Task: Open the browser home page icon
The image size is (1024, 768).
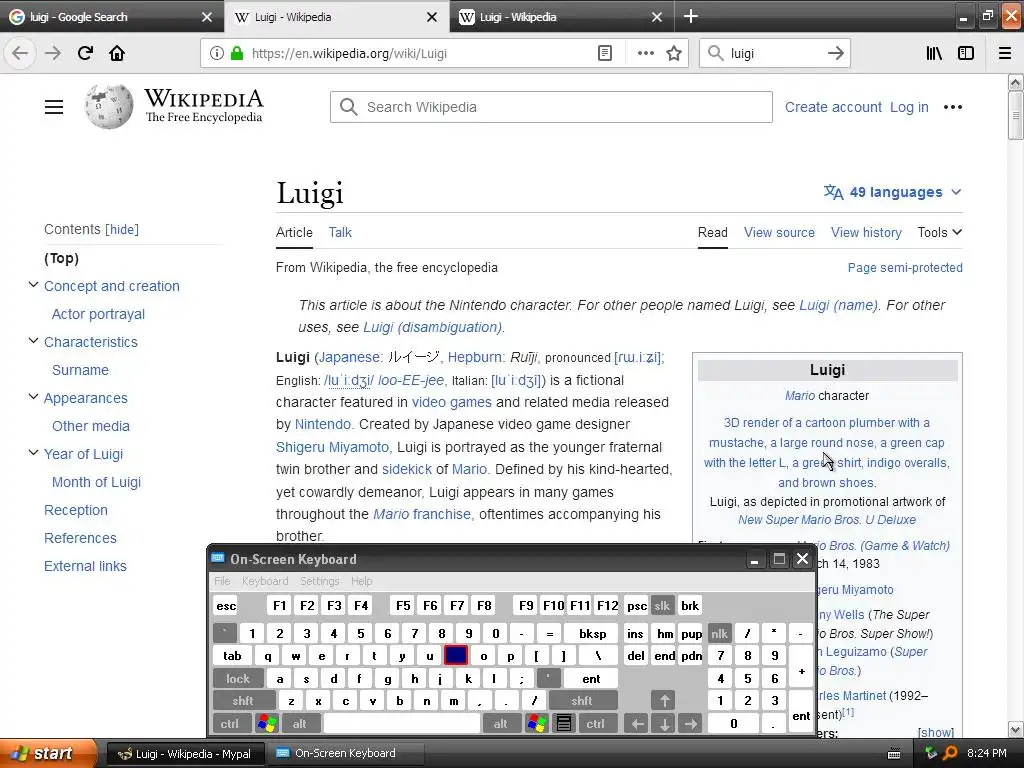Action: pos(117,53)
